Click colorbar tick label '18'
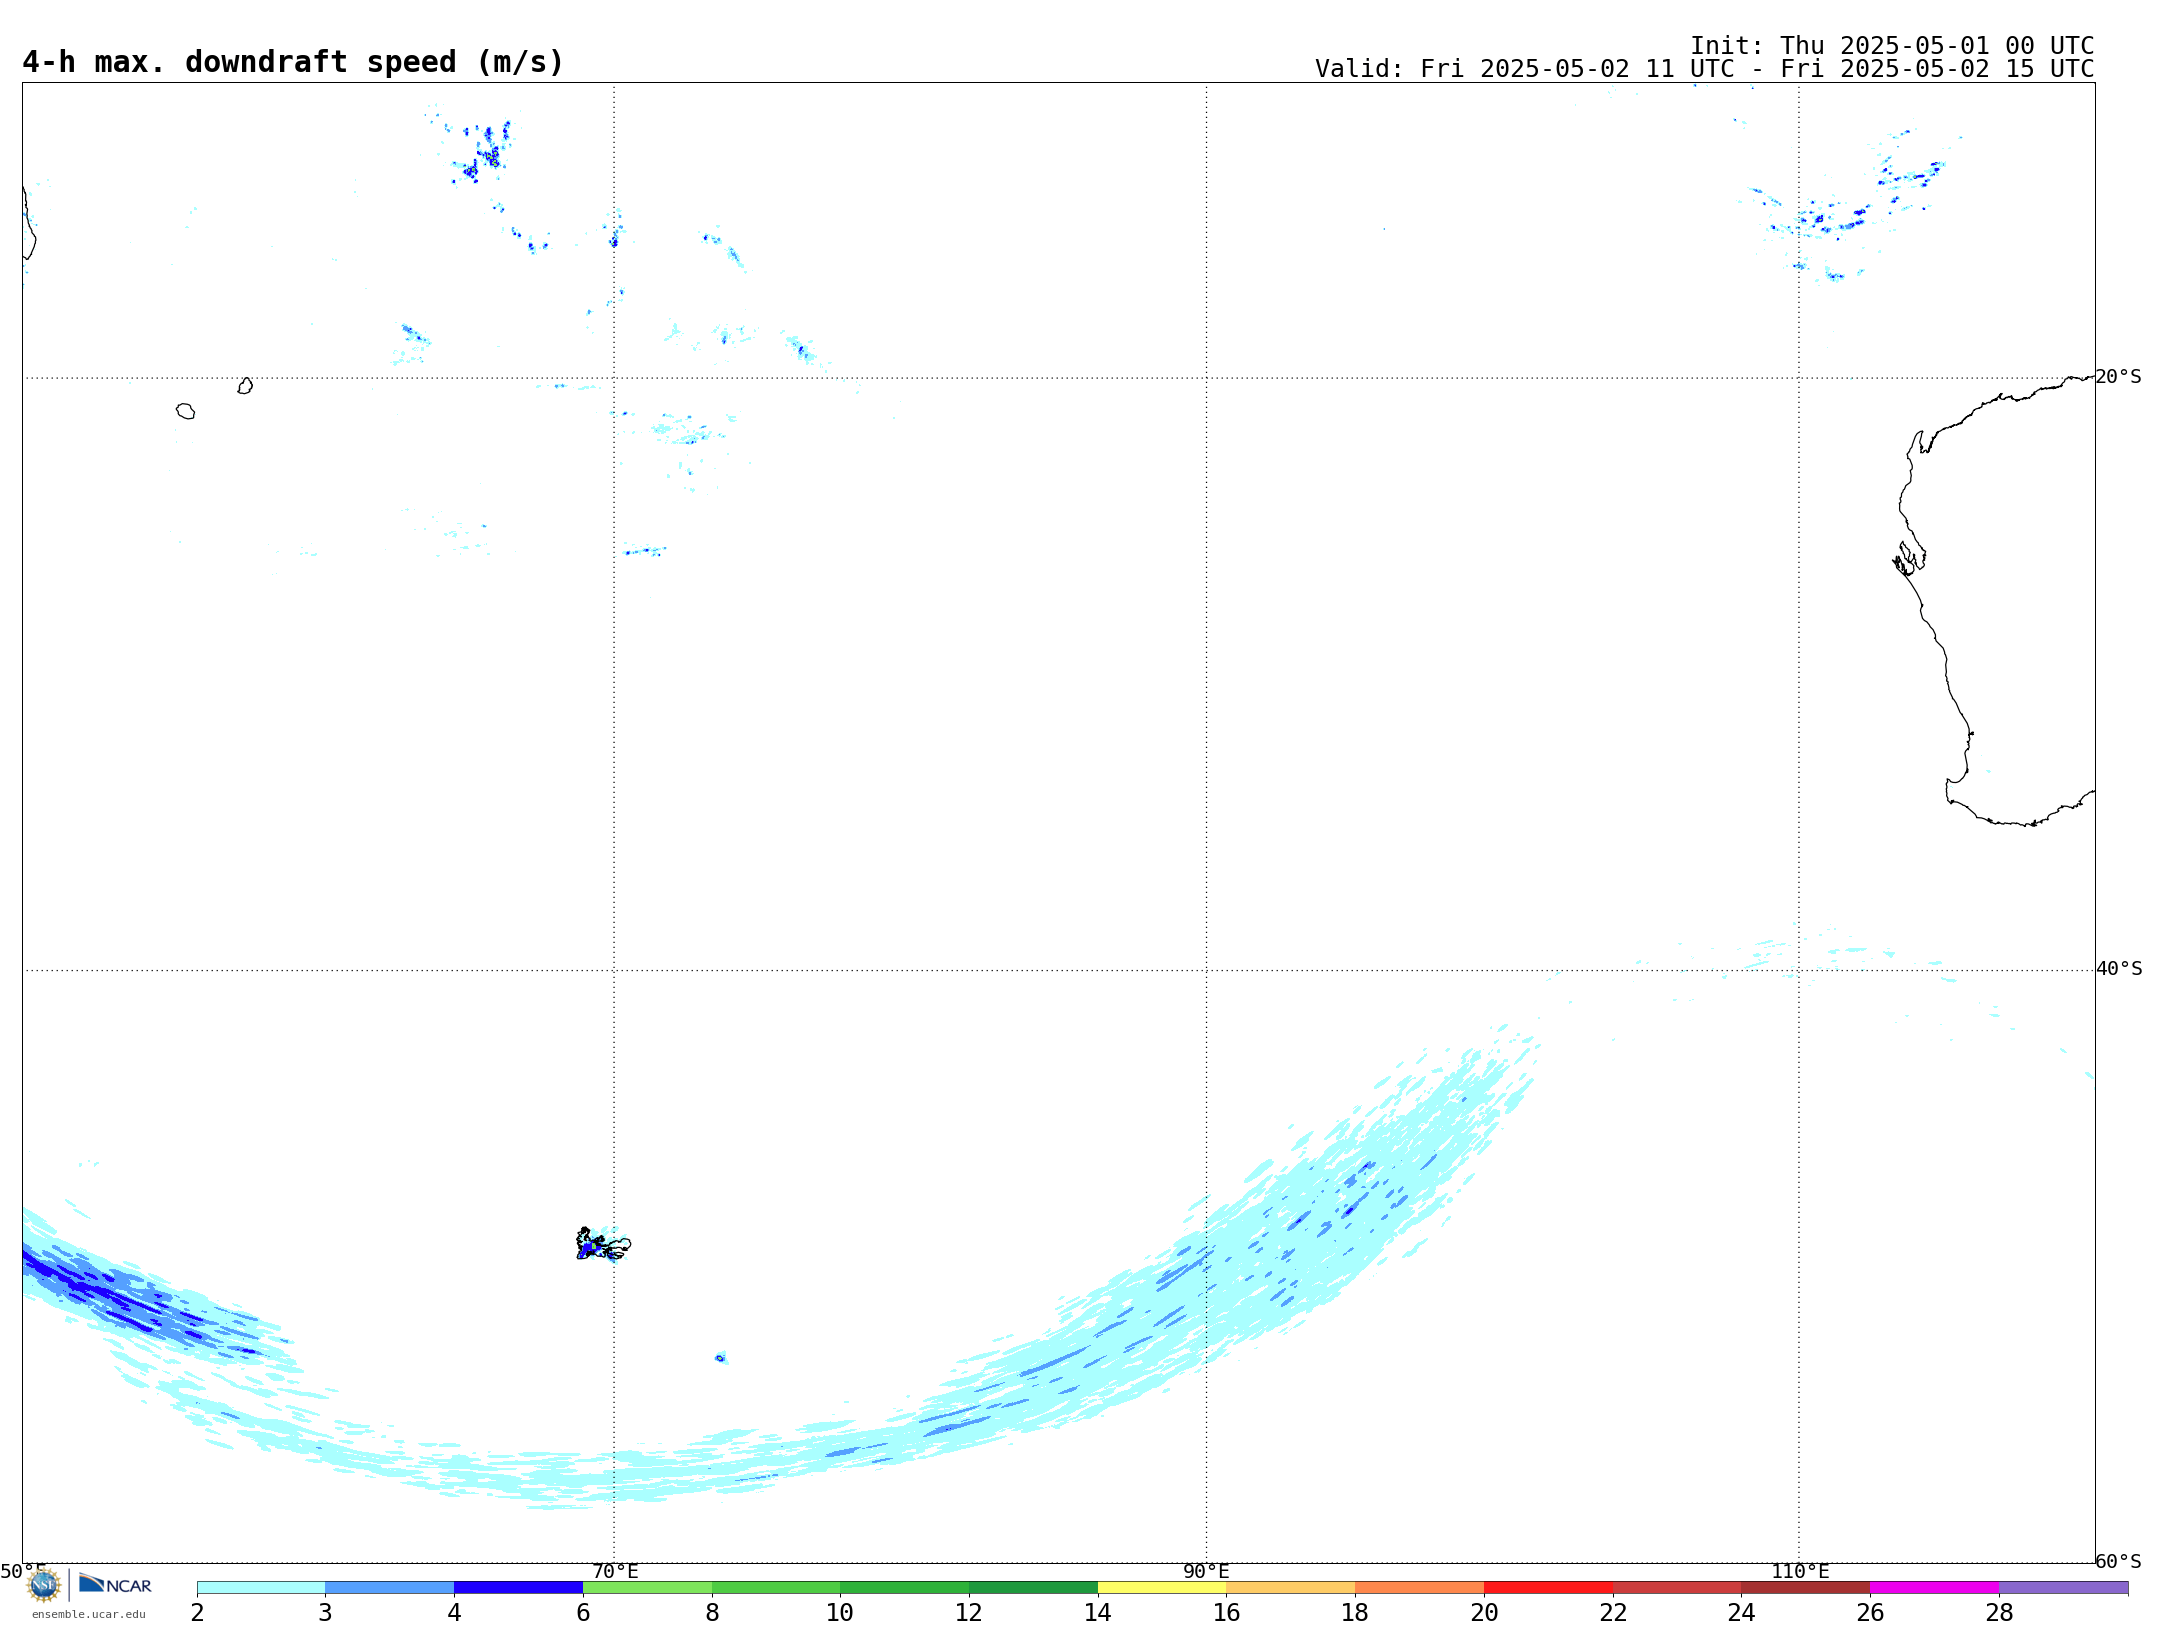This screenshot has width=2160, height=1626. tap(1355, 1613)
